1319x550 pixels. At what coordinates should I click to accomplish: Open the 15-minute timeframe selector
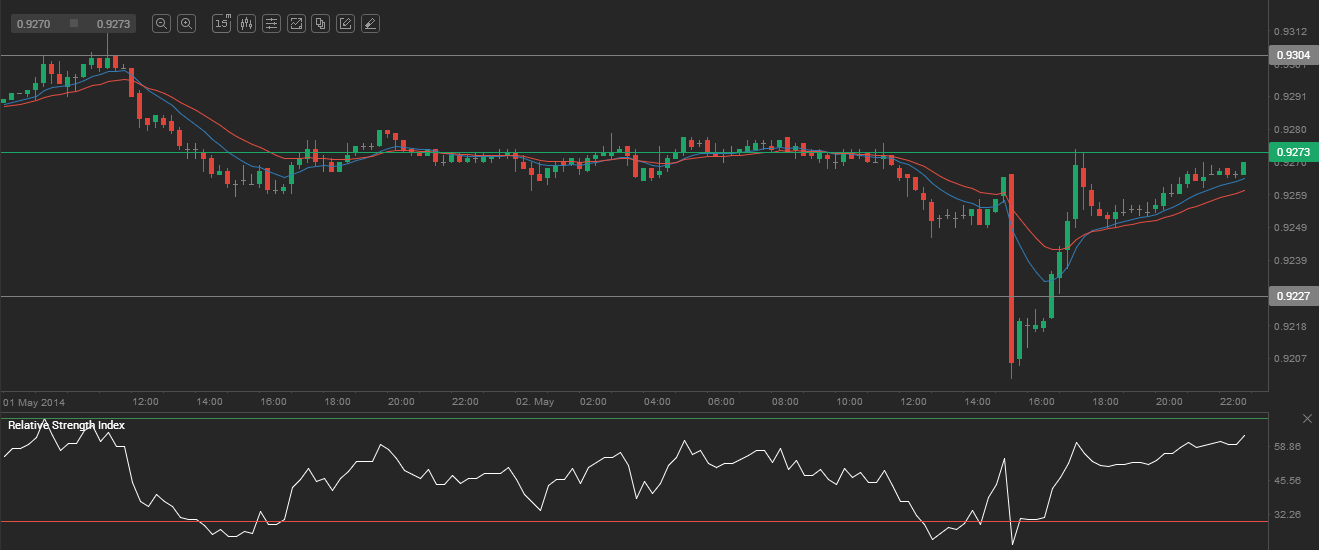[222, 23]
